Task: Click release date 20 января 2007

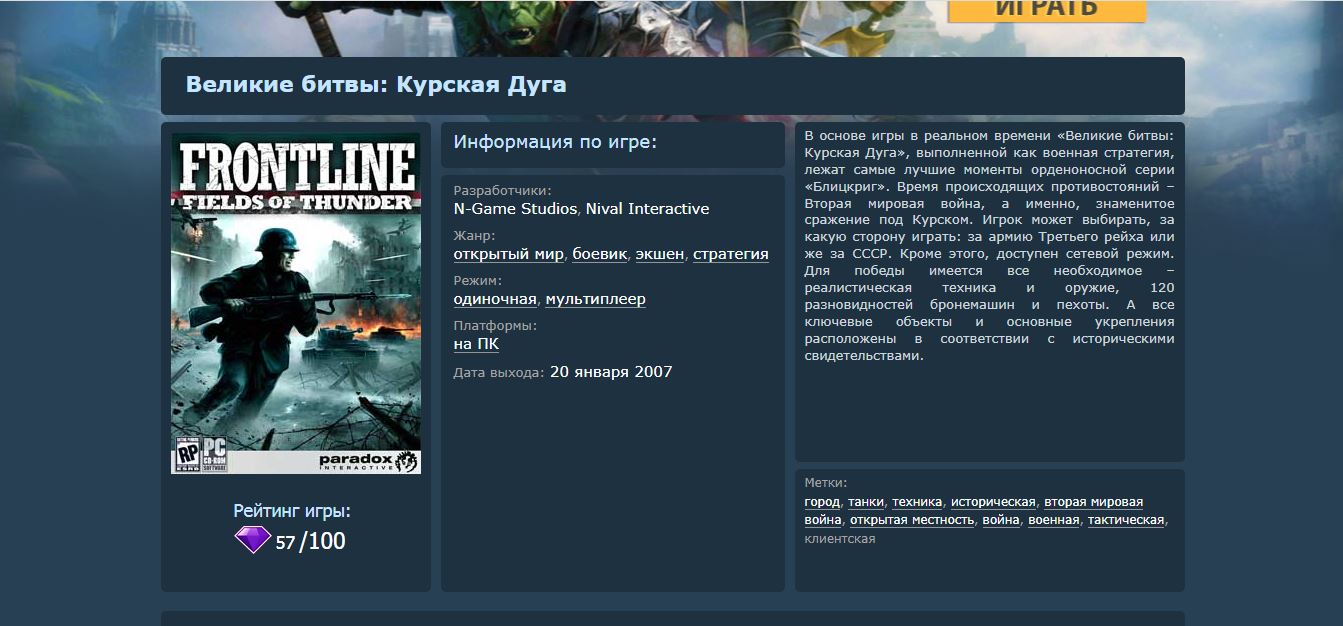Action: click(x=611, y=372)
